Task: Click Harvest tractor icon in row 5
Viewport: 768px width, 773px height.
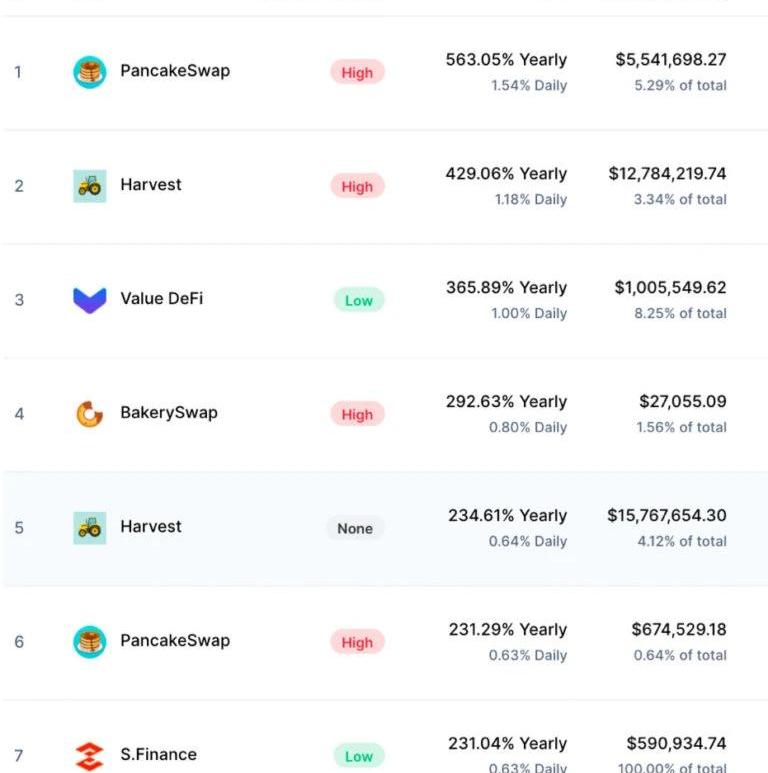Action: click(89, 527)
